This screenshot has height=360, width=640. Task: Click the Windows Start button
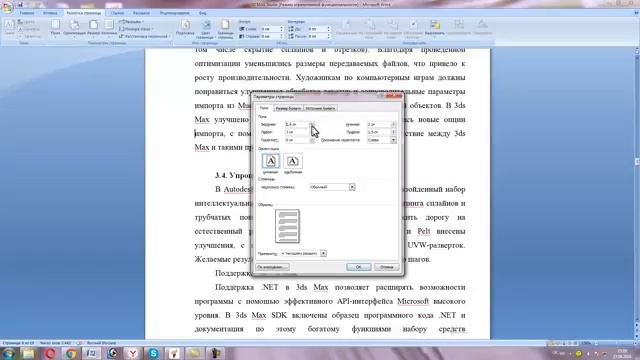[x=8, y=353]
